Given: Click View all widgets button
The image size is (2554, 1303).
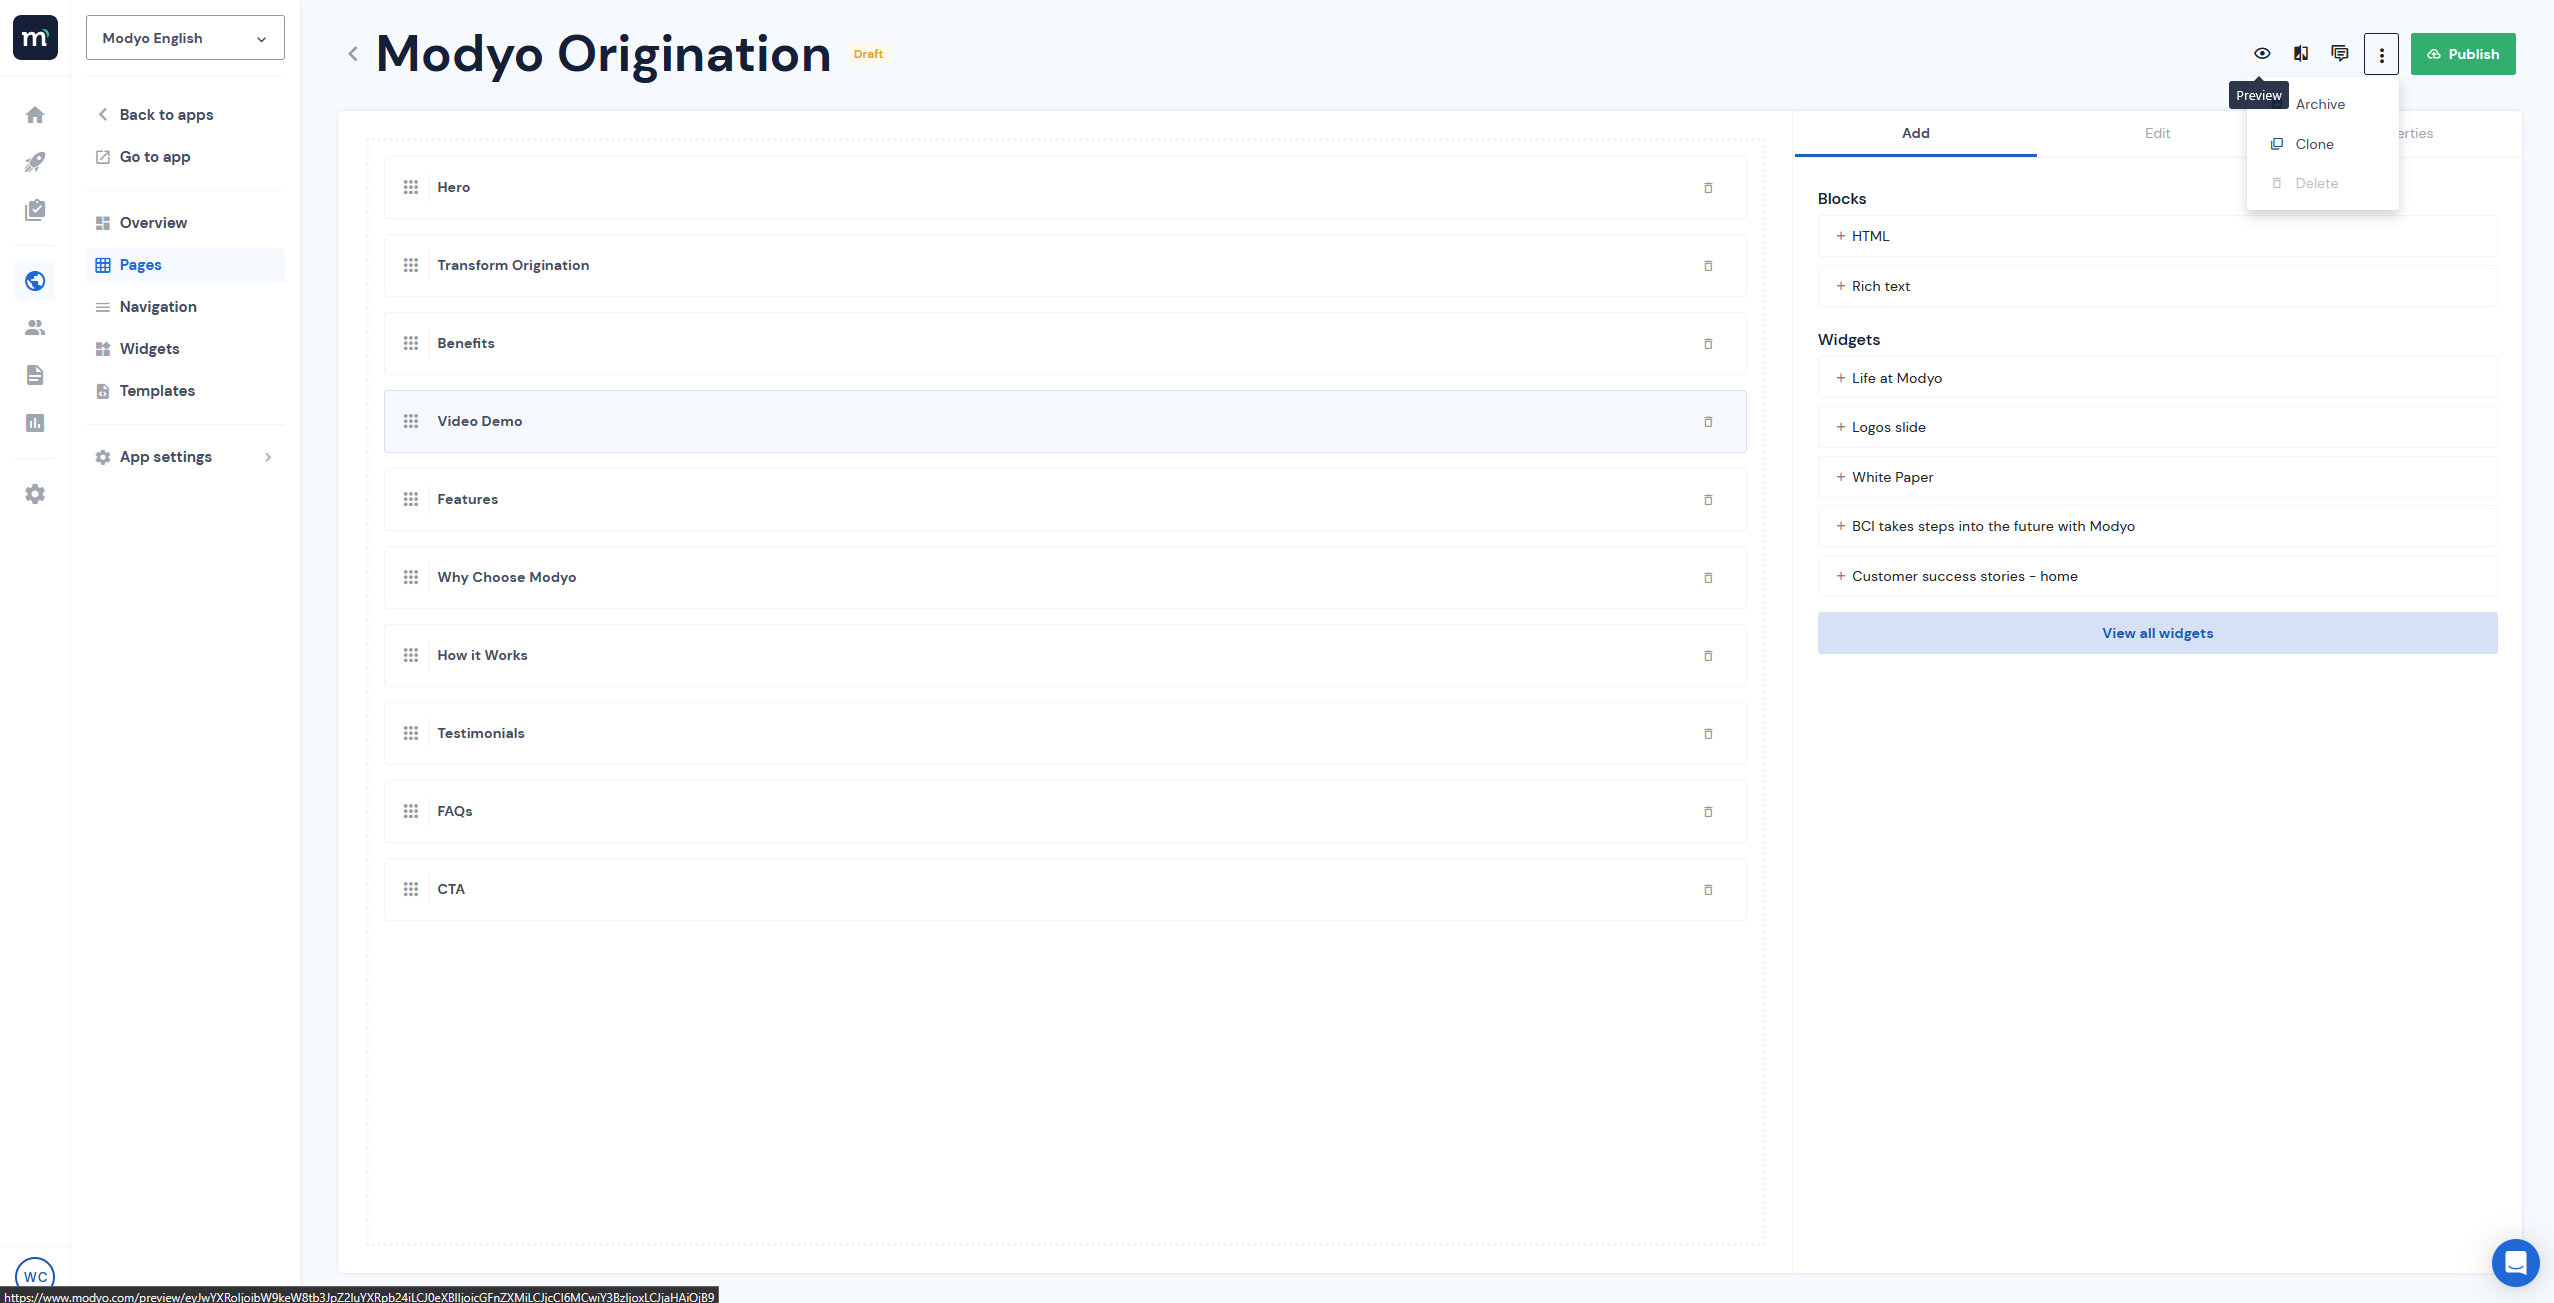Looking at the screenshot, I should [x=2157, y=633].
